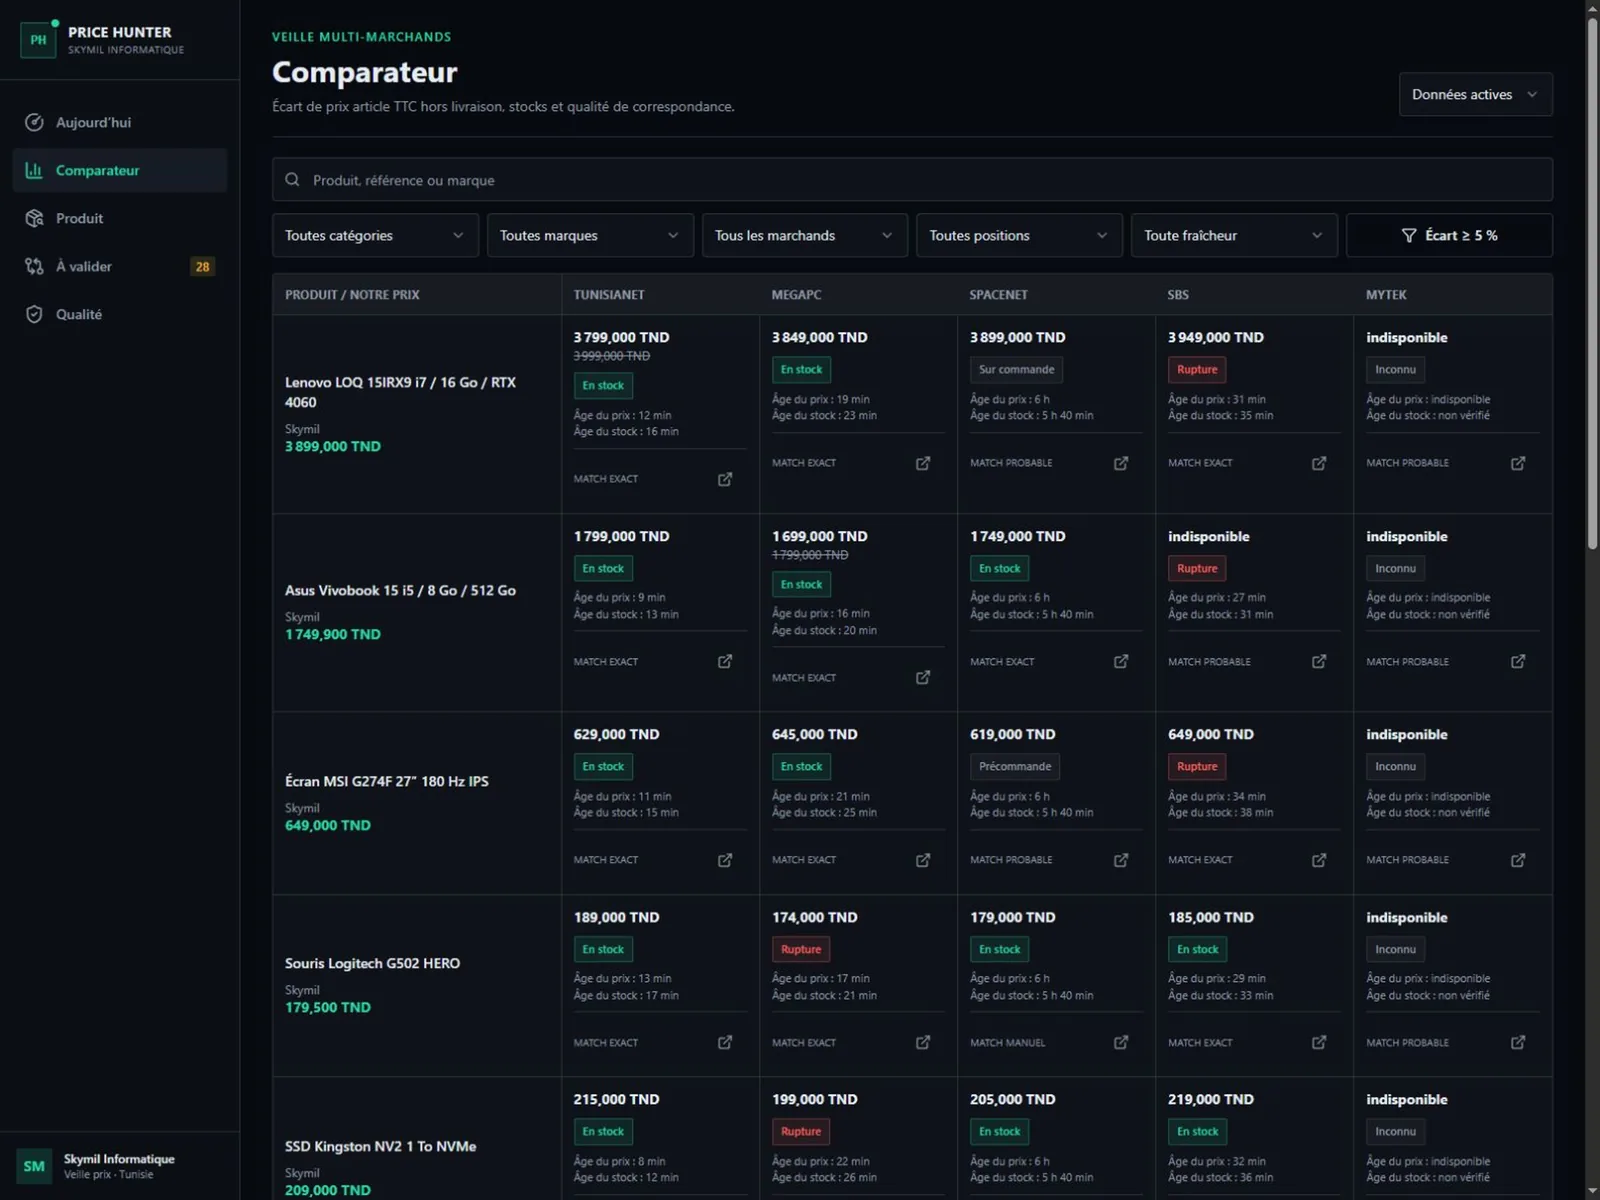Select Lenovo LOQ 15IRX9 product name
The width and height of the screenshot is (1600, 1200).
tap(400, 392)
